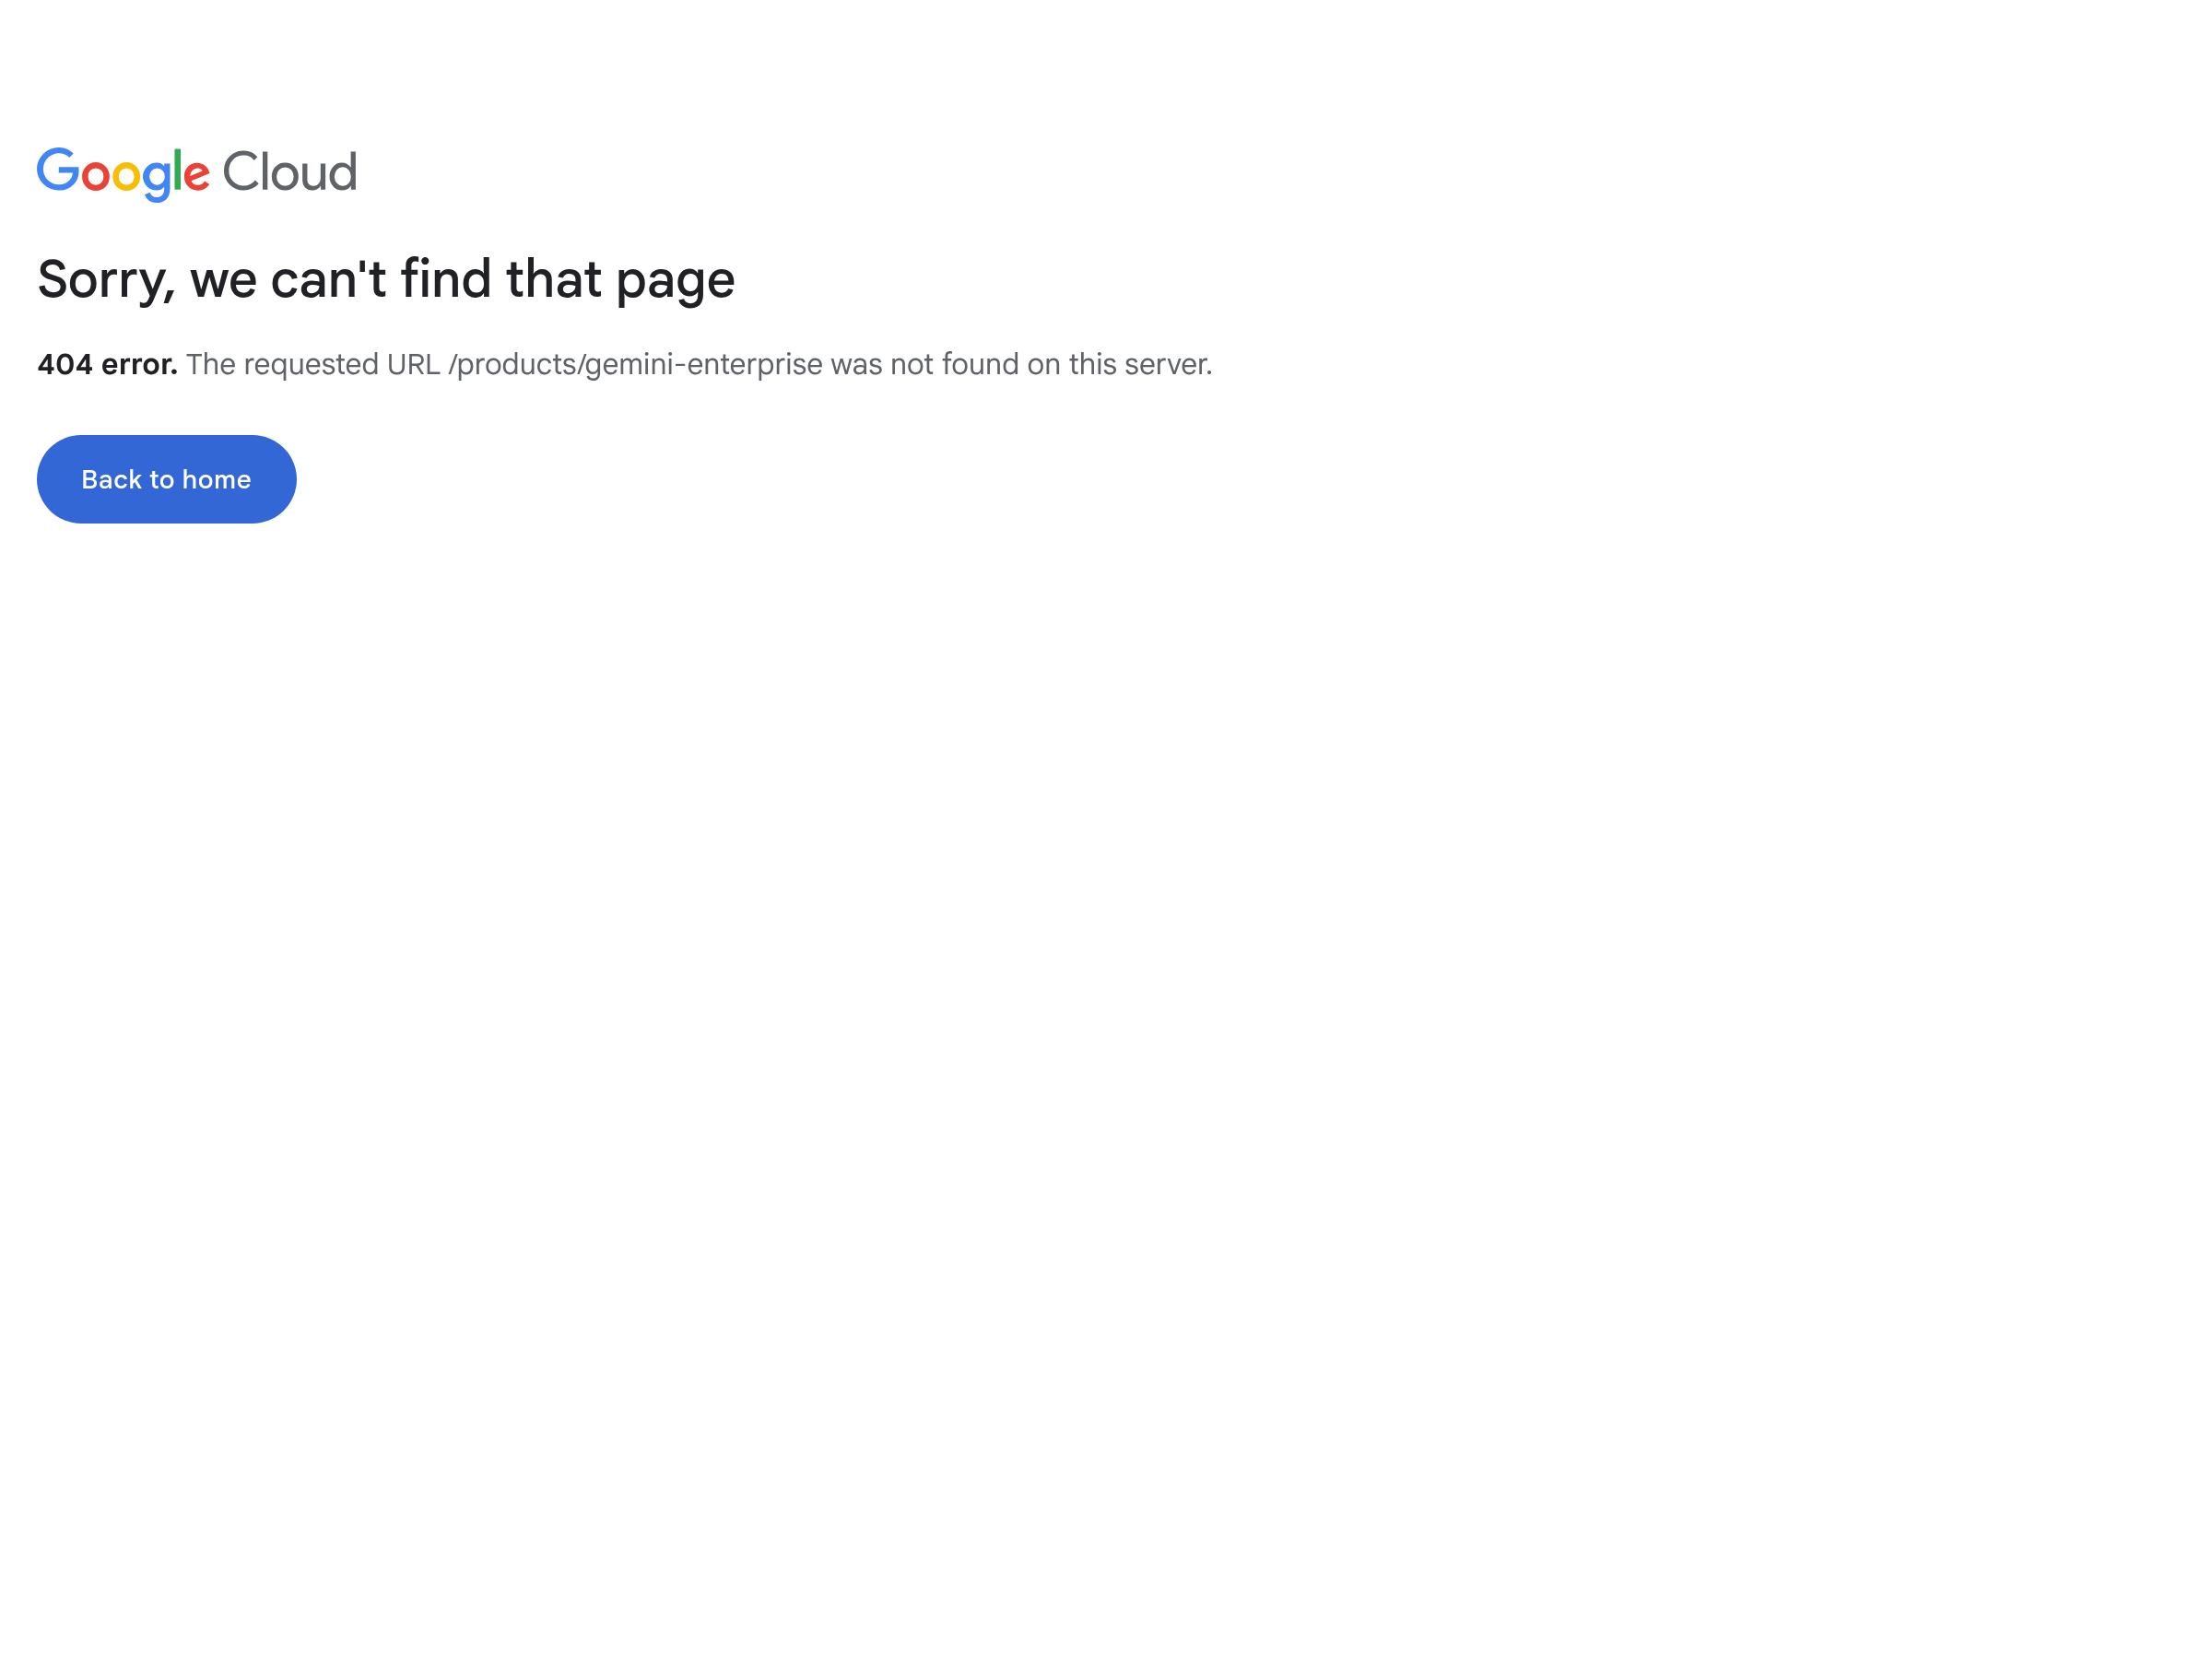Click the green l in Google logo
The image size is (2212, 1659).
(178, 170)
